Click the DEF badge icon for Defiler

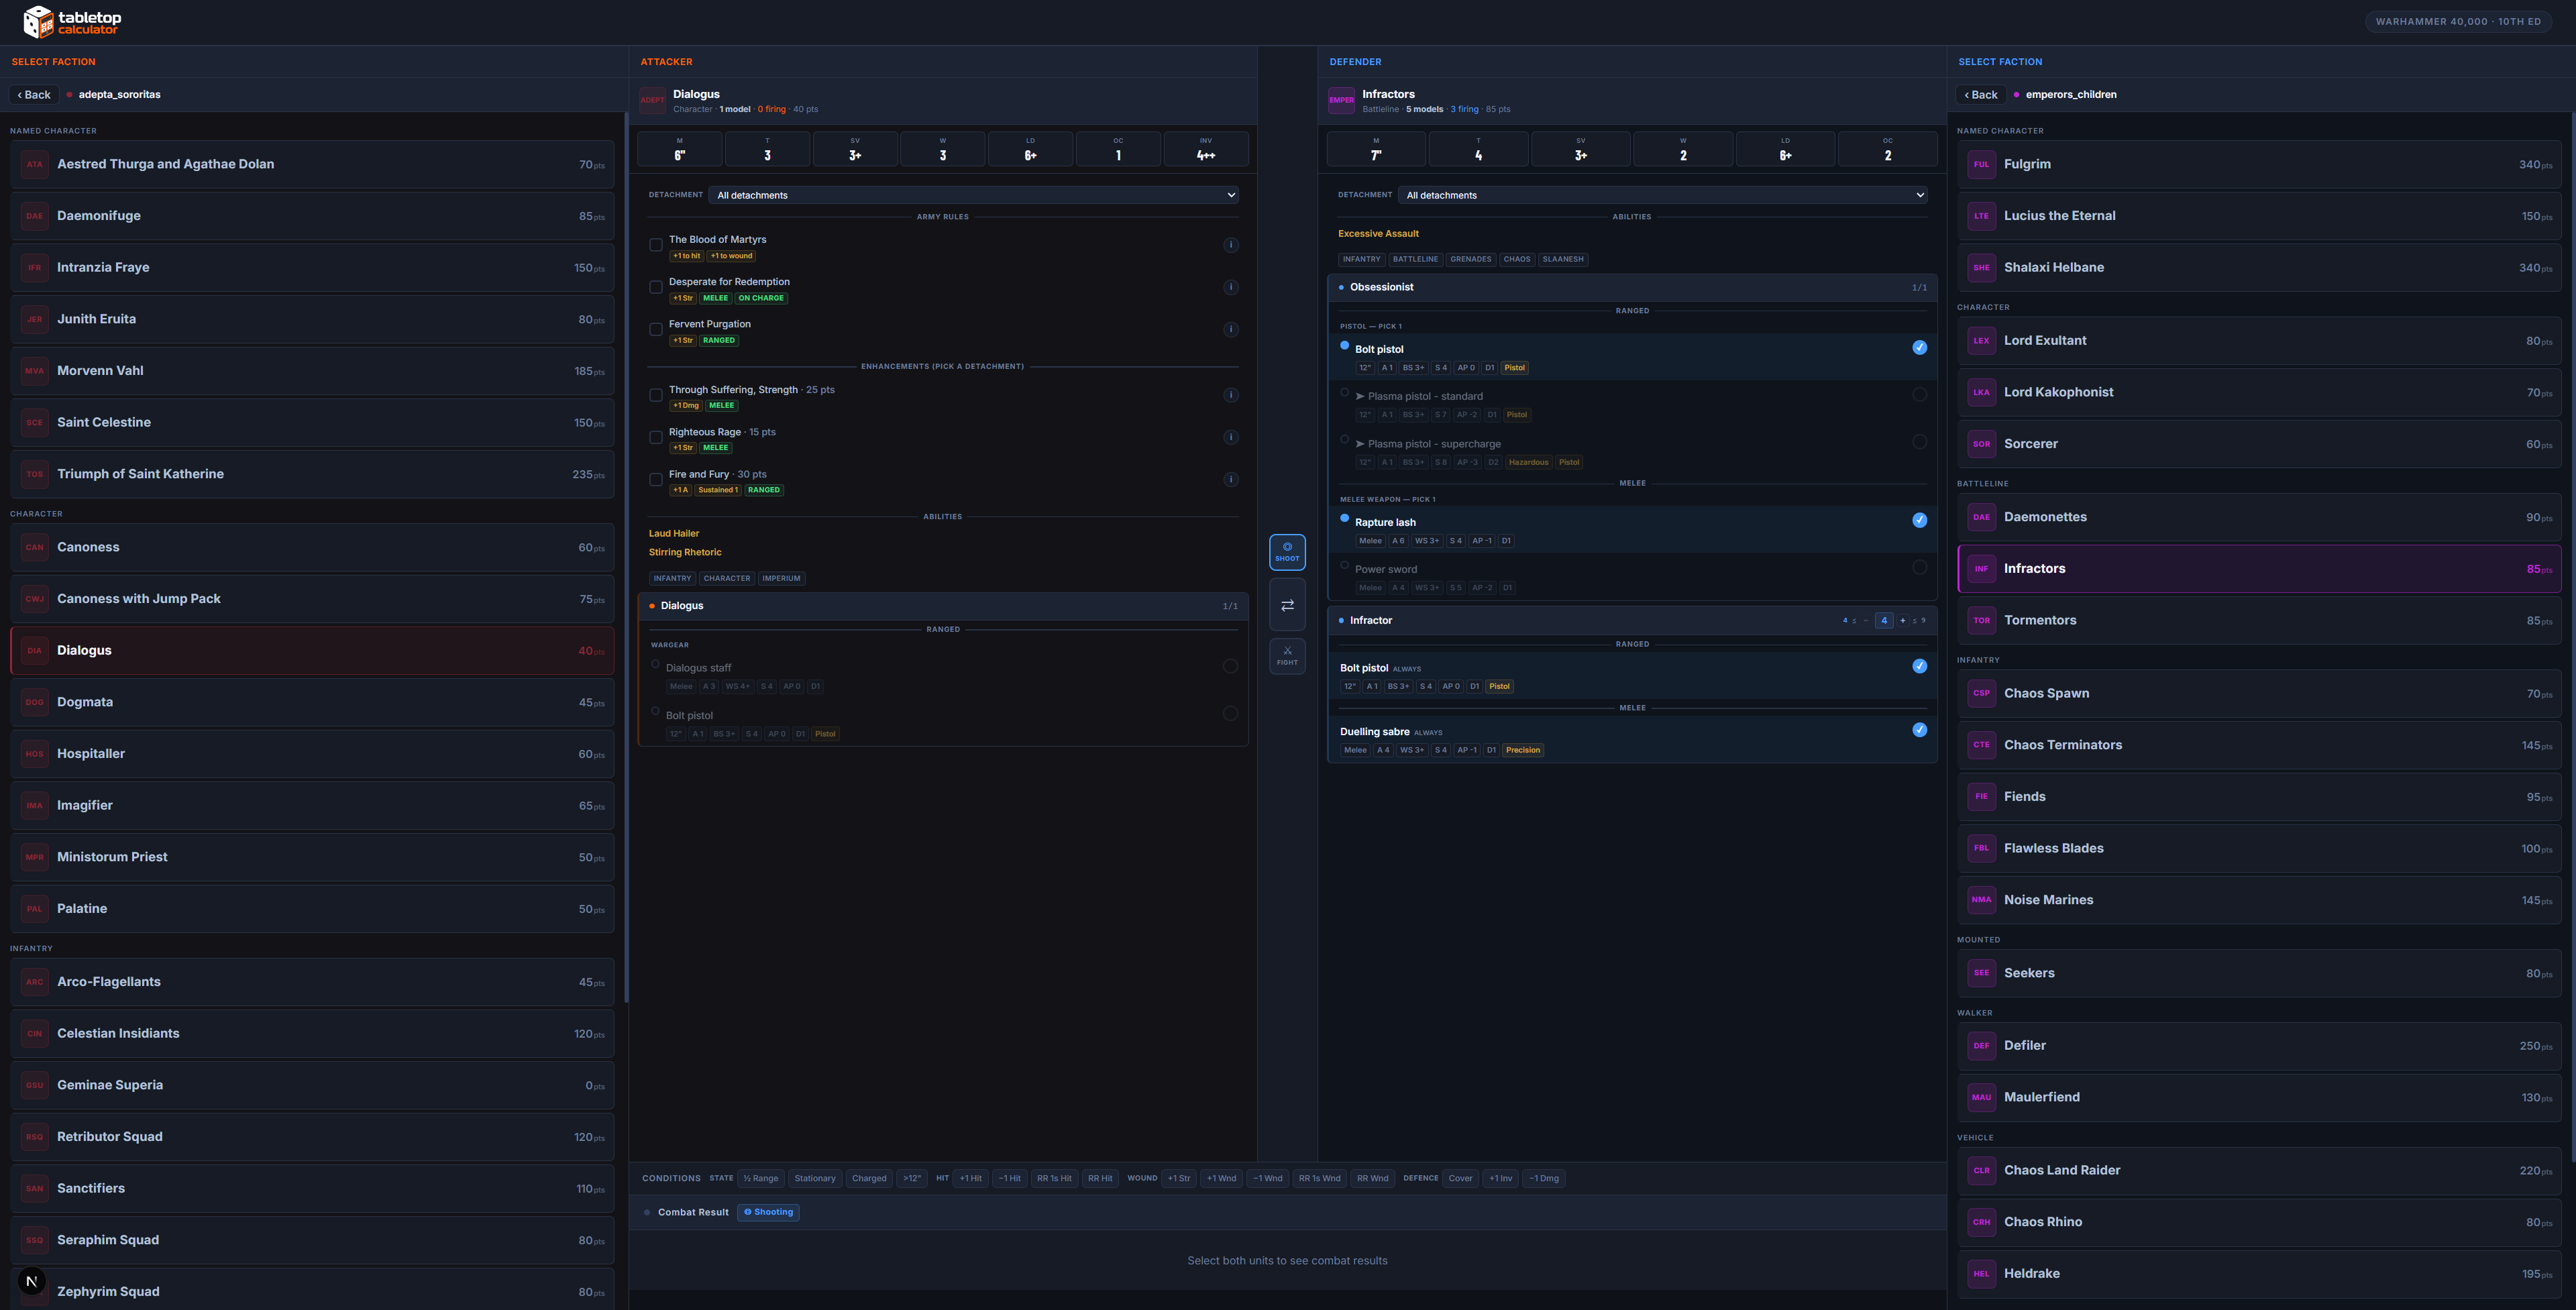coord(1981,1046)
